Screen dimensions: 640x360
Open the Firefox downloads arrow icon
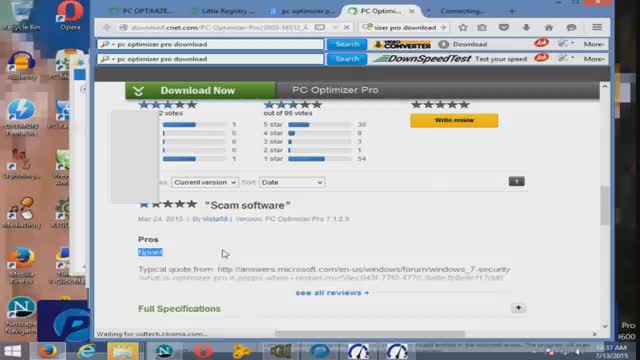[526, 27]
